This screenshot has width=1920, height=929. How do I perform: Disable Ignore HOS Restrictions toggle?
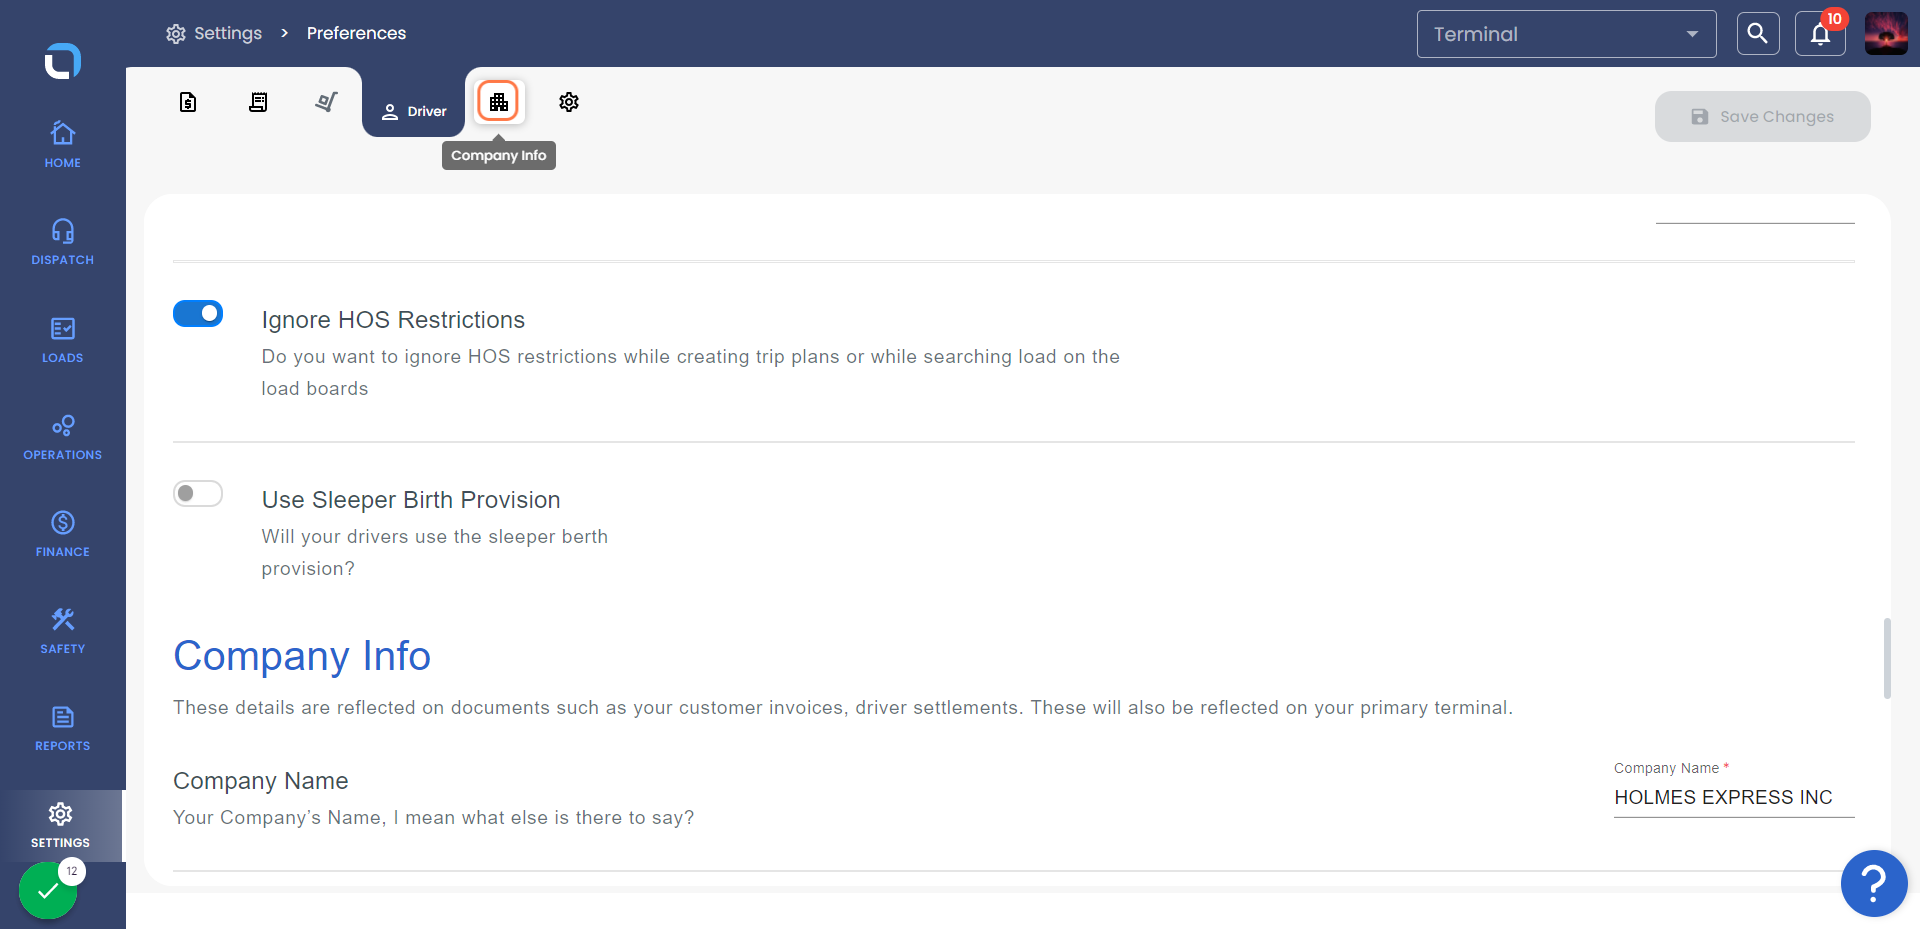point(198,314)
